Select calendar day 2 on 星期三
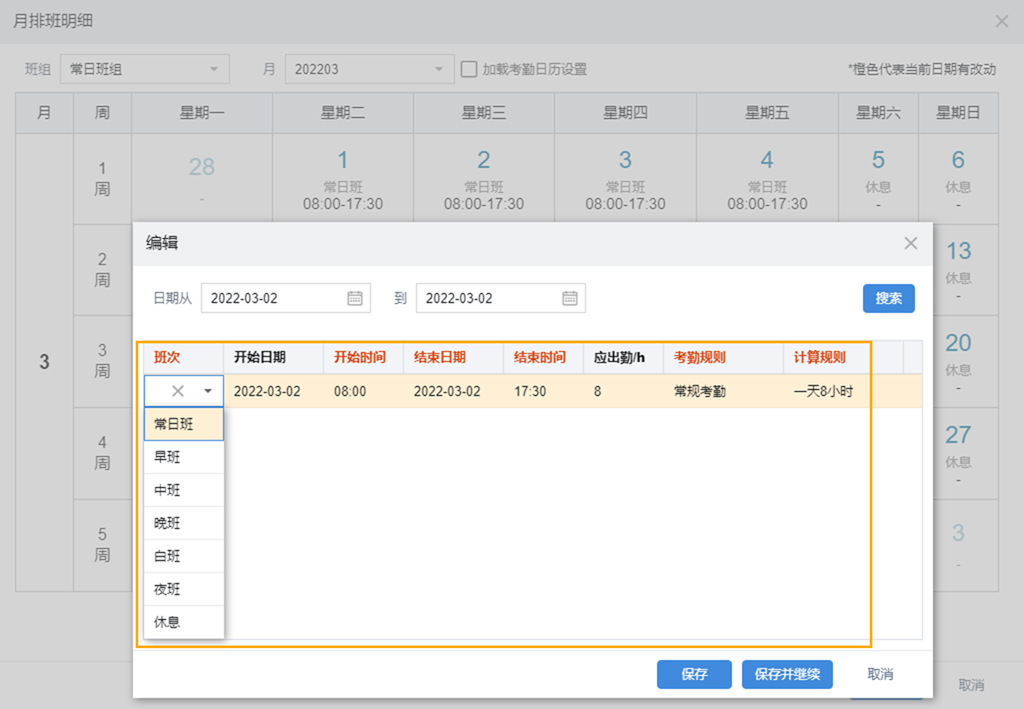Screen dimensions: 1024x709 pyautogui.click(x=484, y=180)
